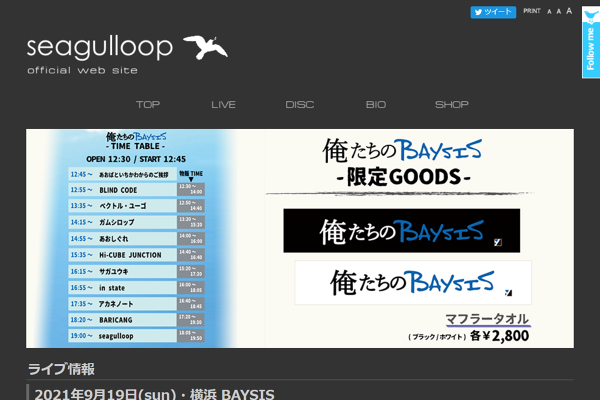600x400 pixels.
Task: Click the black BAYSIS towel image
Action: coord(401,230)
